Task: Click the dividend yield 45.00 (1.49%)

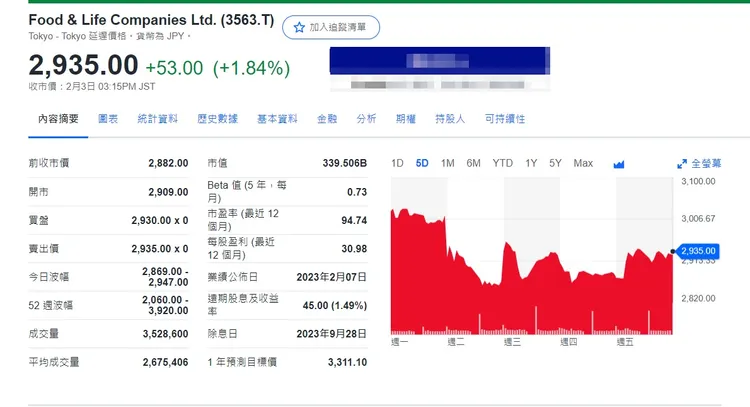Action: pos(335,305)
